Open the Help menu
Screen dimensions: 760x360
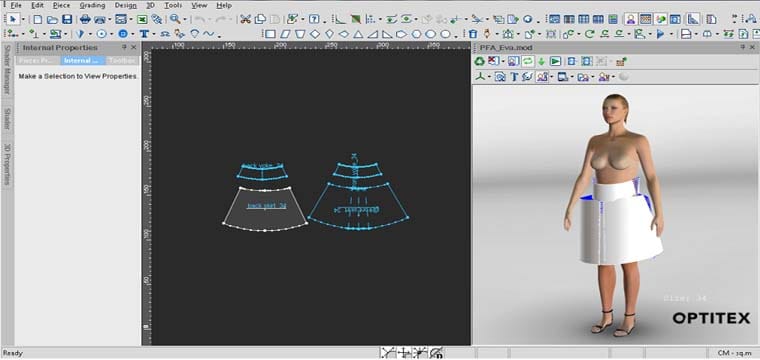(223, 5)
